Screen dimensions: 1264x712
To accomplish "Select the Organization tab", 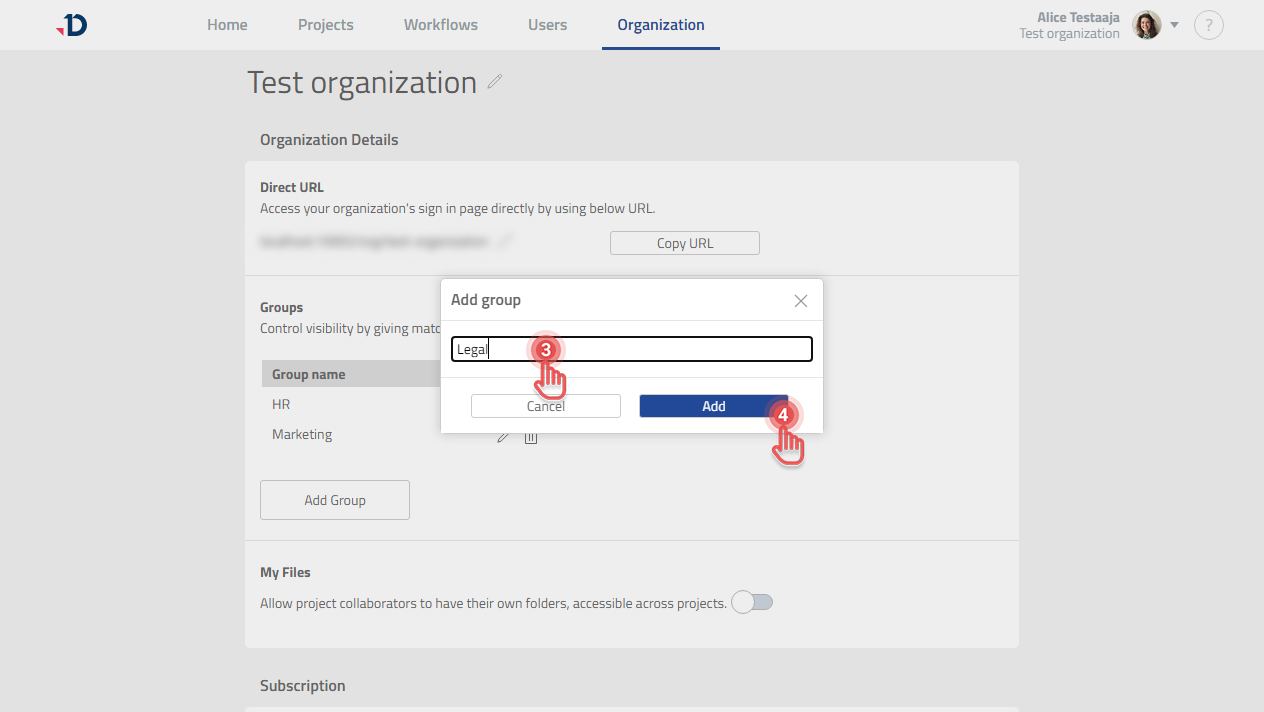I will (x=660, y=25).
